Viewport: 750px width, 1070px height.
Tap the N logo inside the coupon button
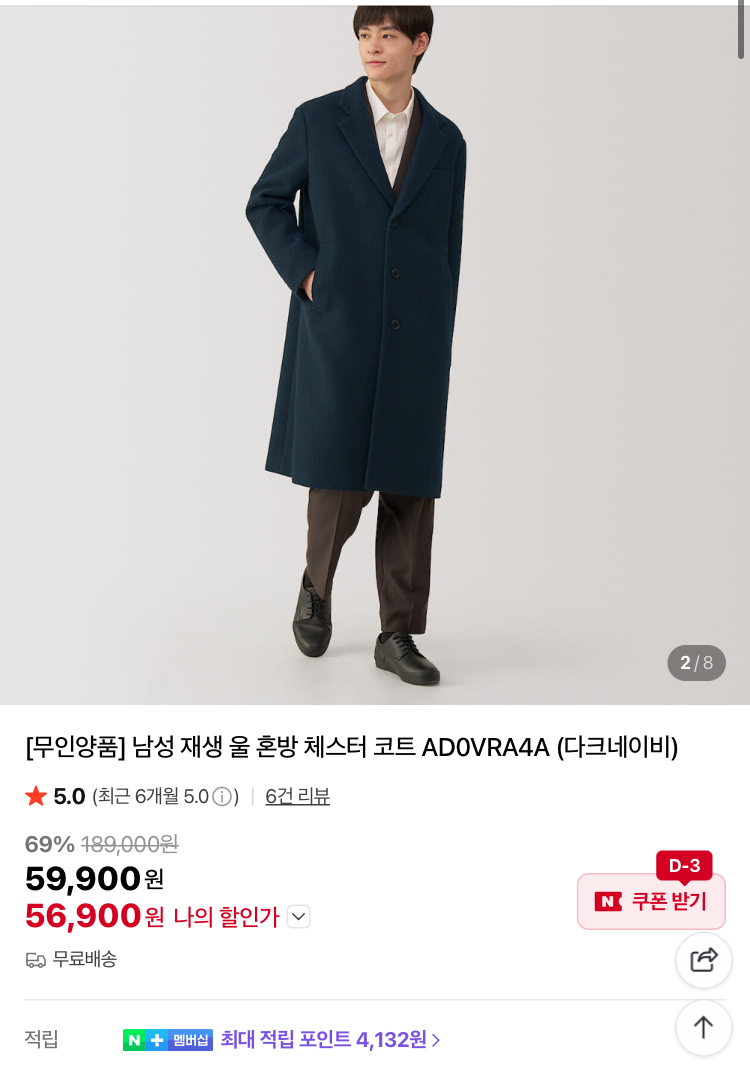pos(608,901)
